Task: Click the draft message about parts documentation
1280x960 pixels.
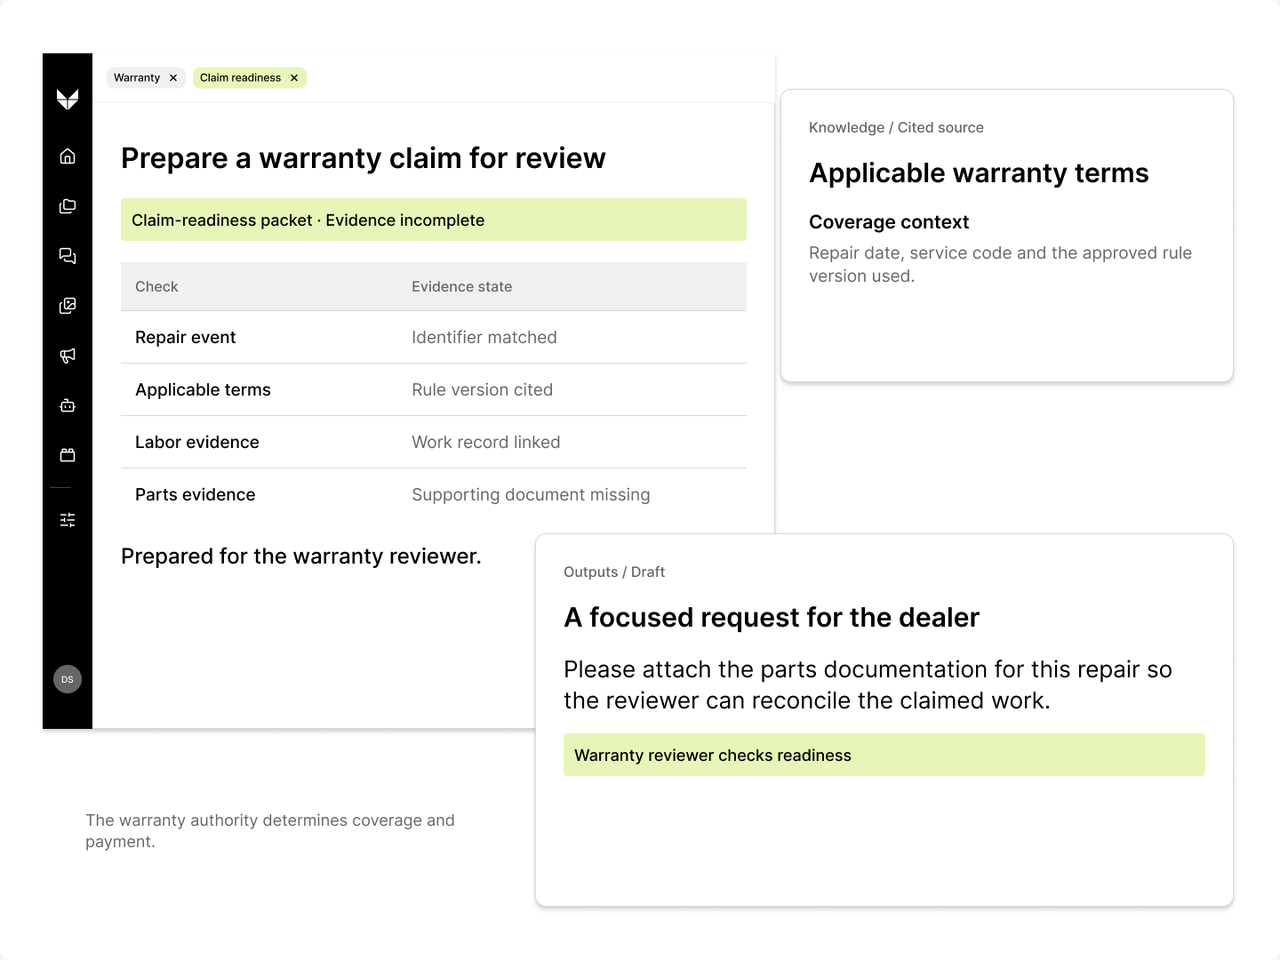Action: click(x=868, y=685)
